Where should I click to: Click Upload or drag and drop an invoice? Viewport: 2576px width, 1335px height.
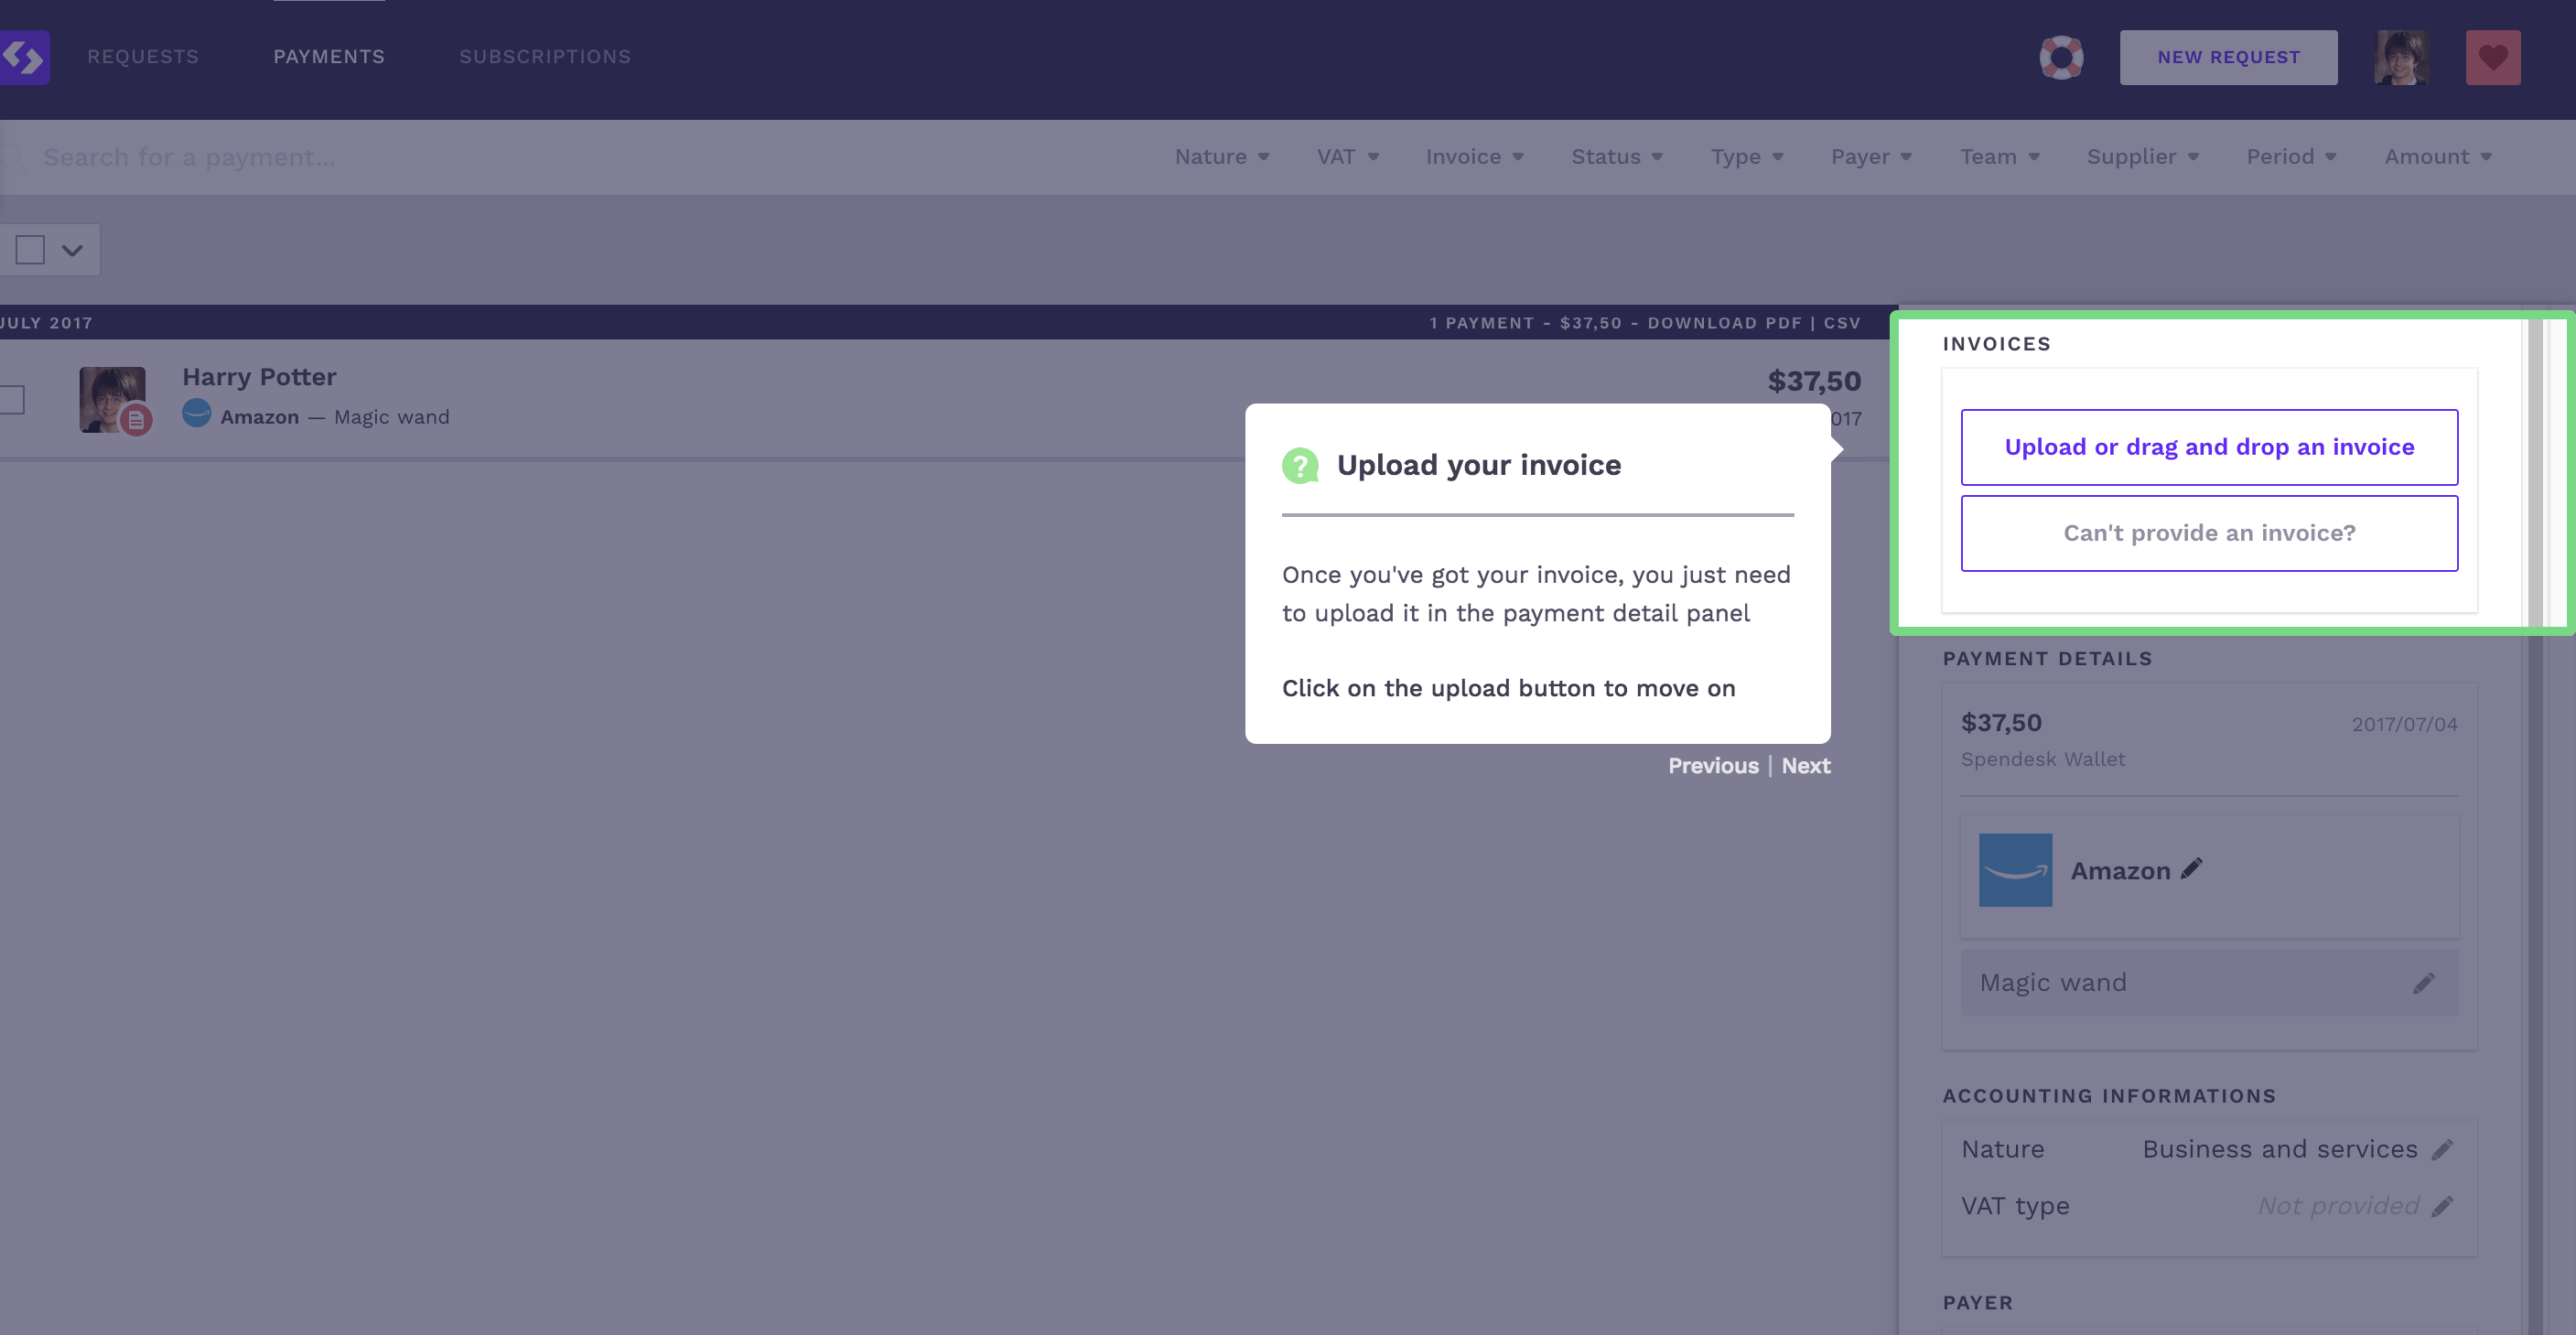[x=2210, y=447]
